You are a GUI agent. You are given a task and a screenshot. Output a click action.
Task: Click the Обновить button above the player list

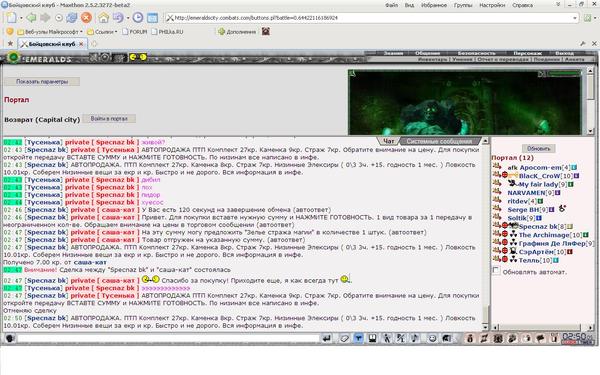(538, 148)
